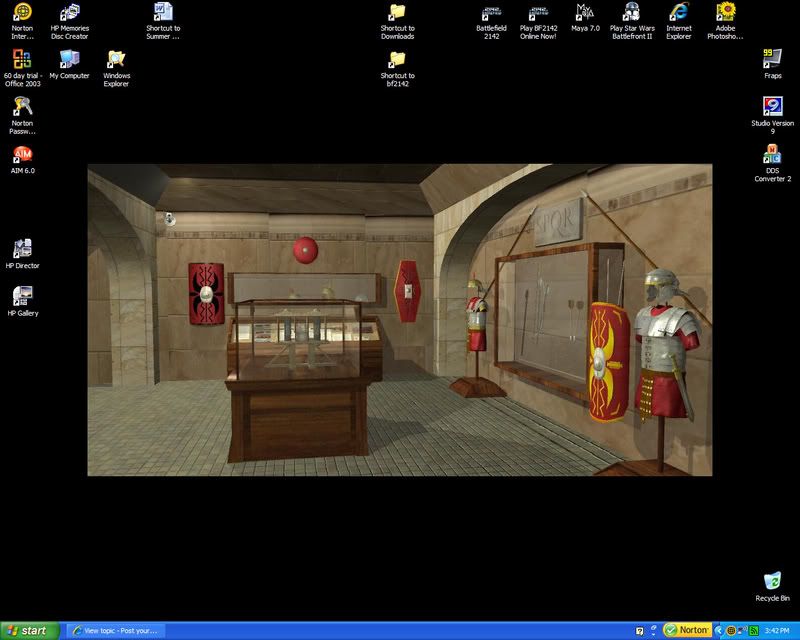Image resolution: width=800 pixels, height=640 pixels.
Task: Launch Play BF2142 Online Now! shortcut
Action: tap(538, 20)
